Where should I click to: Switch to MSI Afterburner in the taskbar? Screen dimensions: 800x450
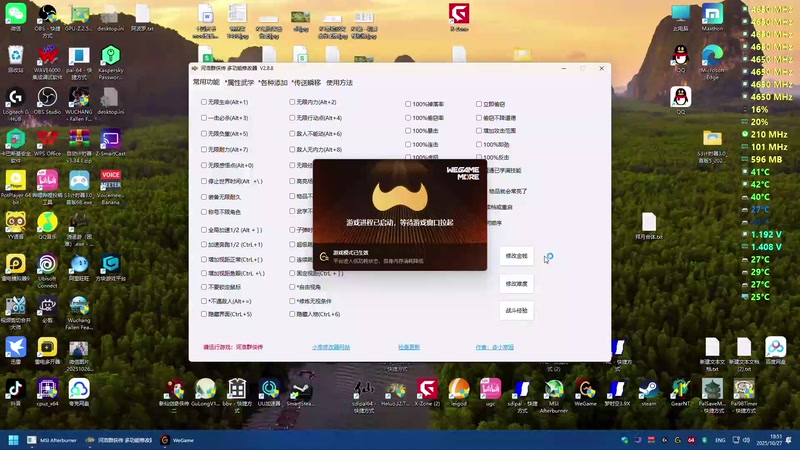[x=52, y=440]
